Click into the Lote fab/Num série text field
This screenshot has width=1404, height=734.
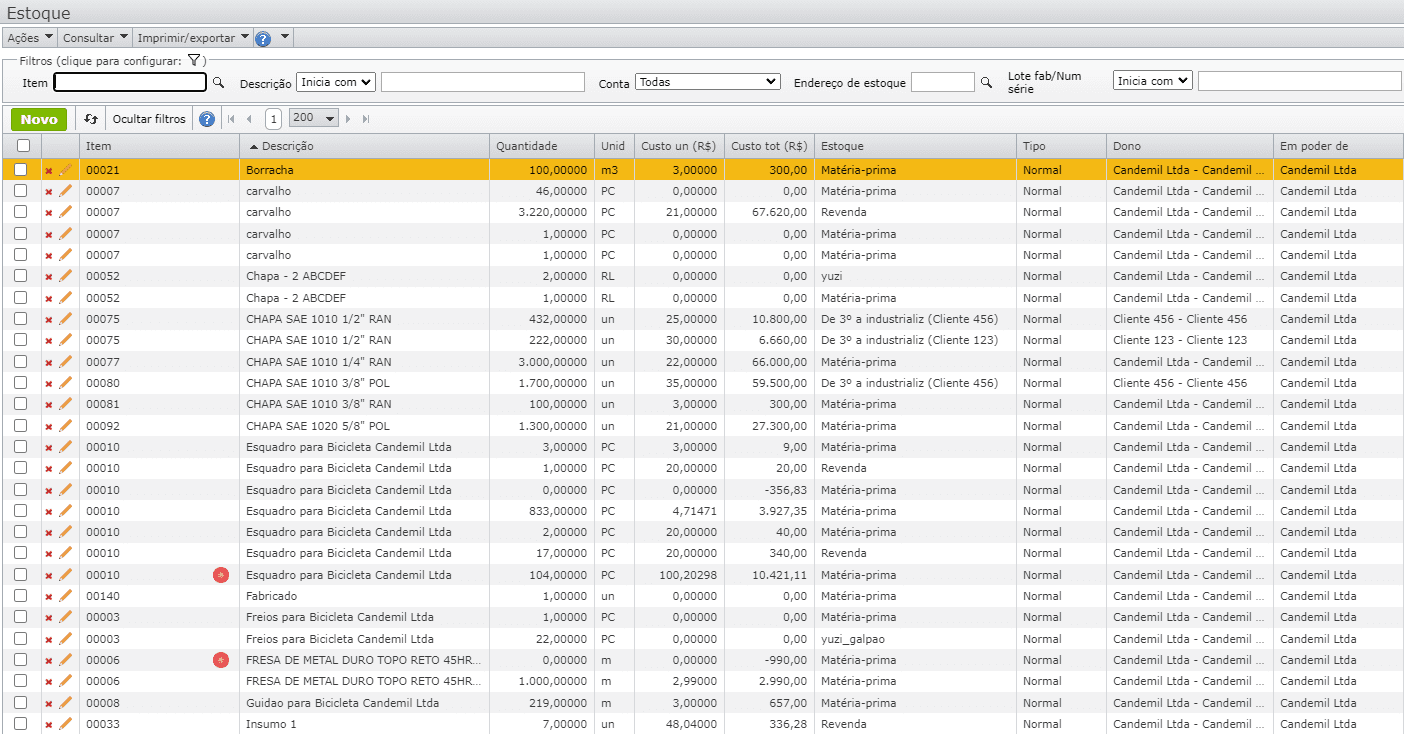point(1299,81)
